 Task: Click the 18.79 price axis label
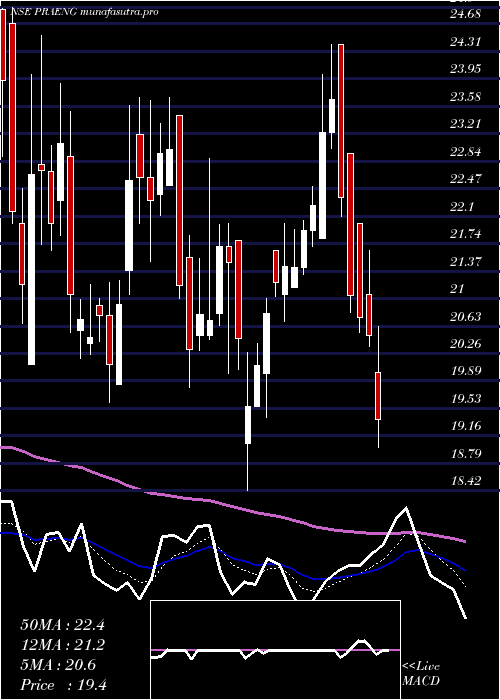(x=465, y=454)
